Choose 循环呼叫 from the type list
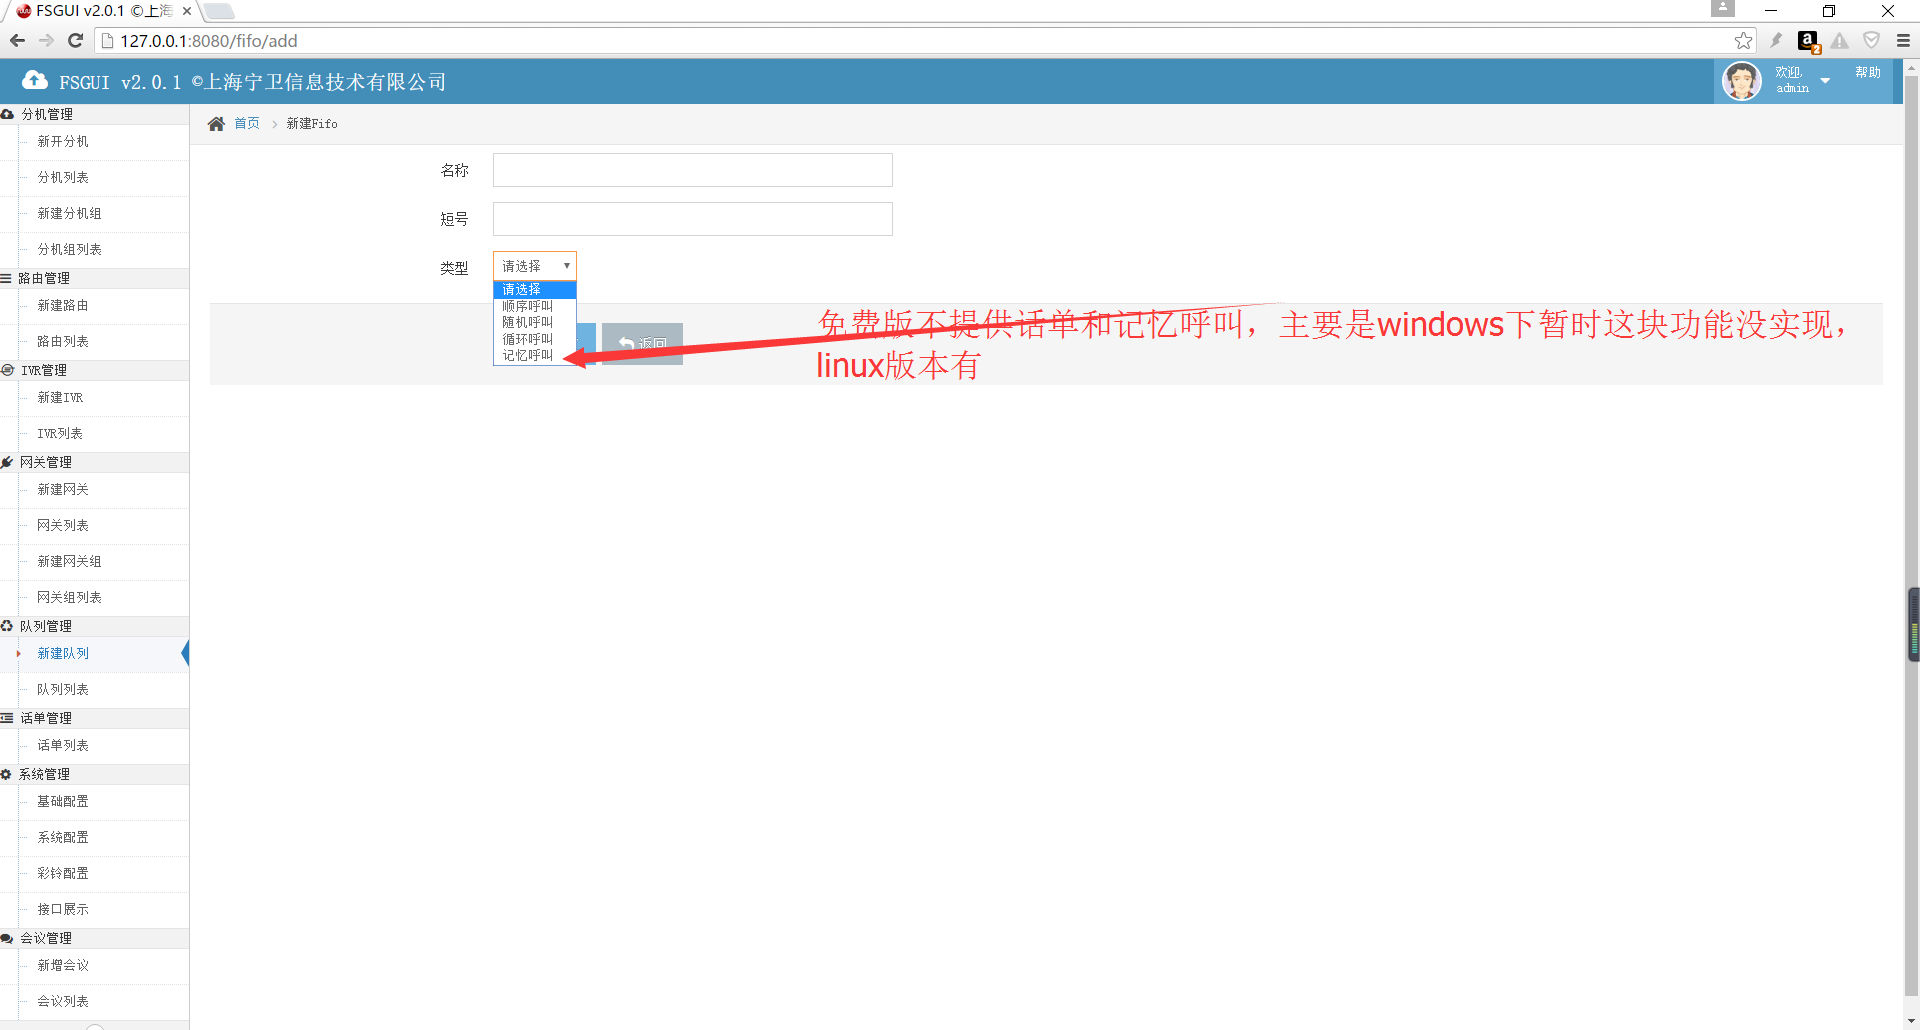Image resolution: width=1920 pixels, height=1030 pixels. point(527,339)
